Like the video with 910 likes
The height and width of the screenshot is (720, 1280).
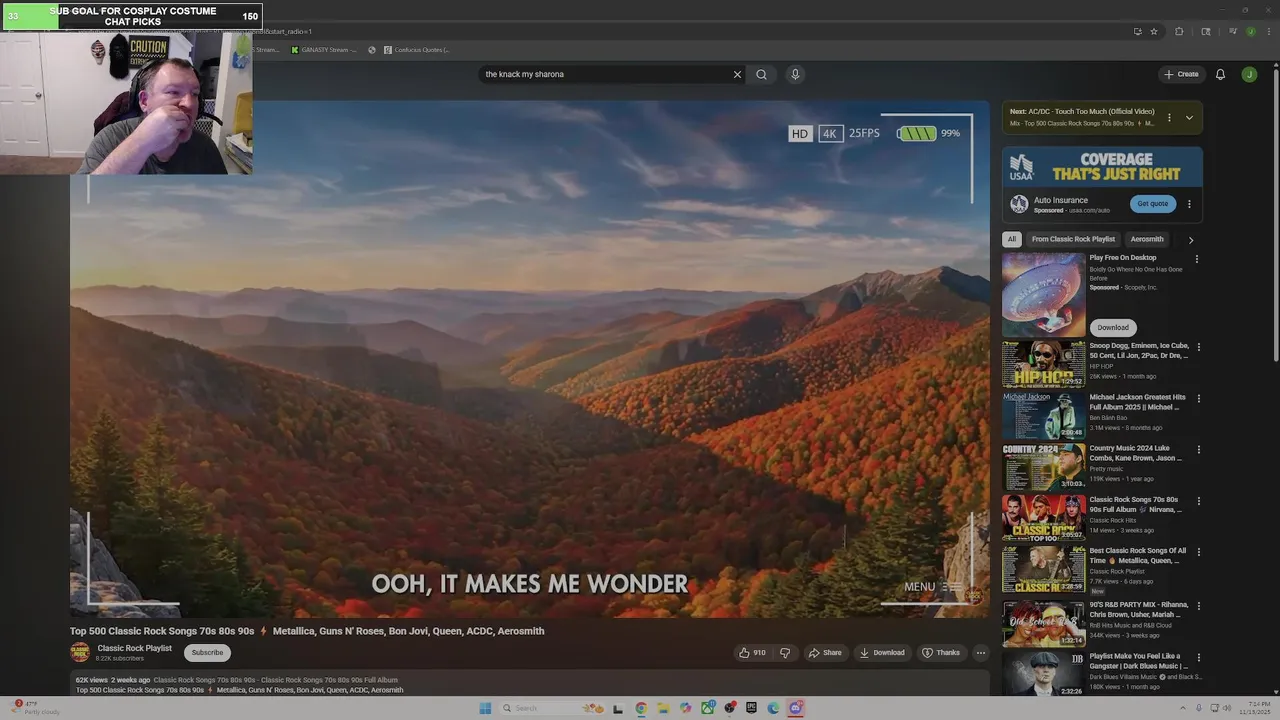pyautogui.click(x=752, y=653)
